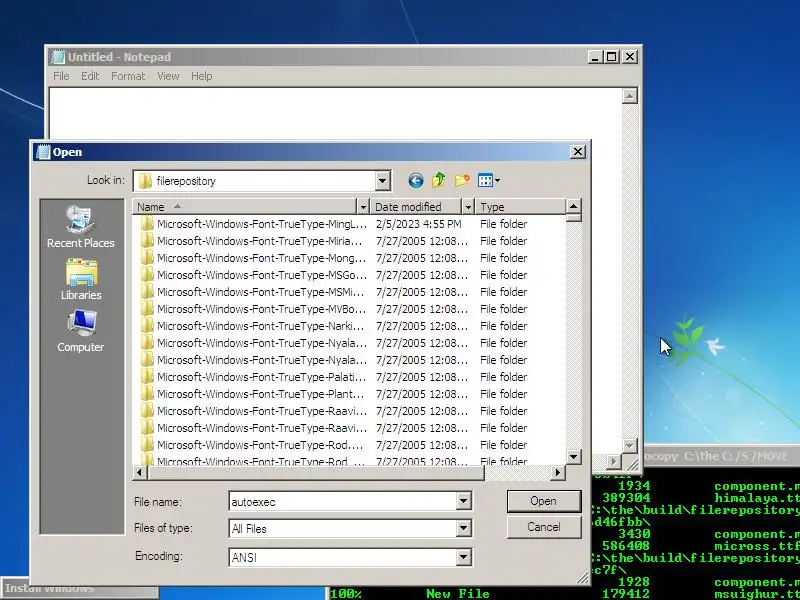This screenshot has width=800, height=600.
Task: Go up one folder level
Action: pyautogui.click(x=439, y=180)
